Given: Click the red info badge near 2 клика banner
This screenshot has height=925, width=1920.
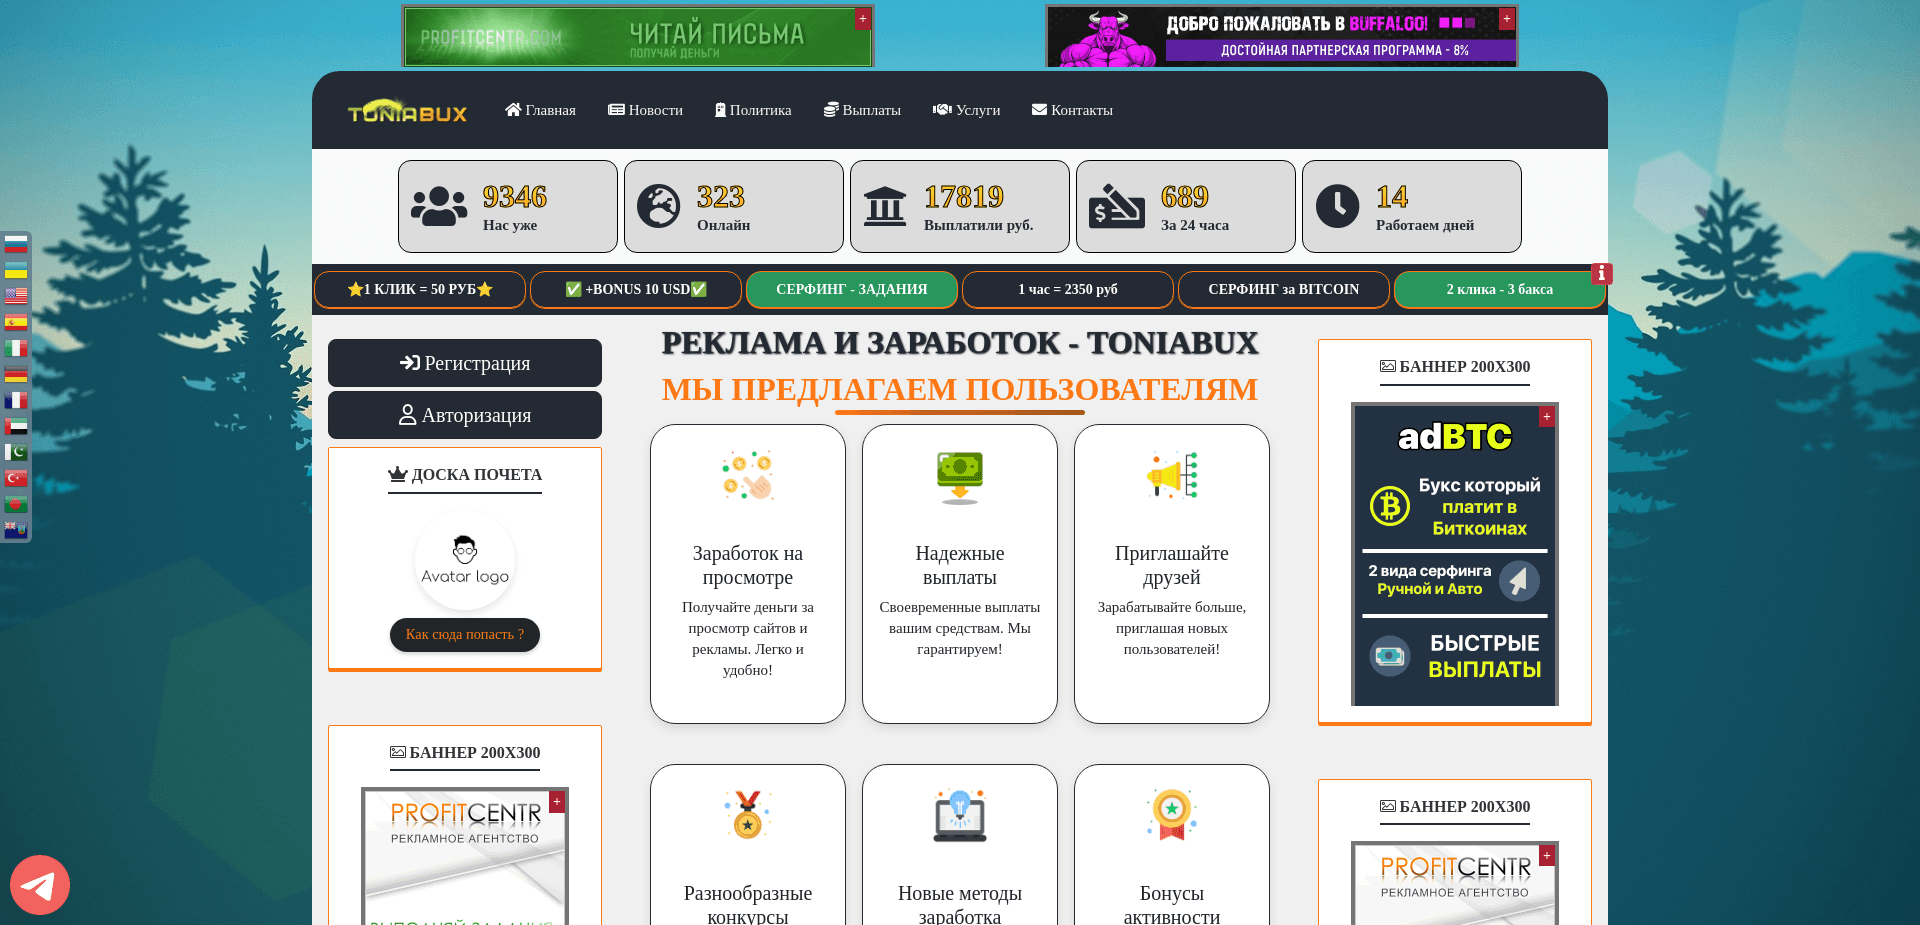Looking at the screenshot, I should point(1601,273).
